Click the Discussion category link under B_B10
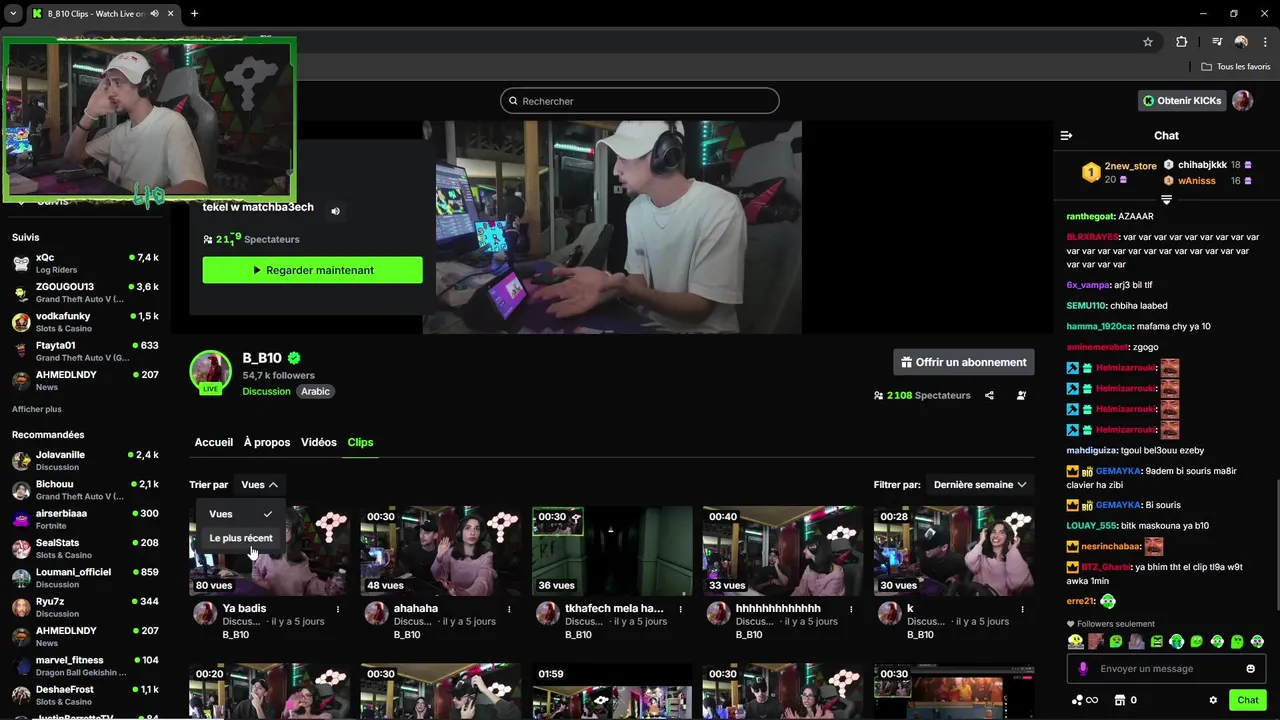This screenshot has height=720, width=1280. [266, 391]
